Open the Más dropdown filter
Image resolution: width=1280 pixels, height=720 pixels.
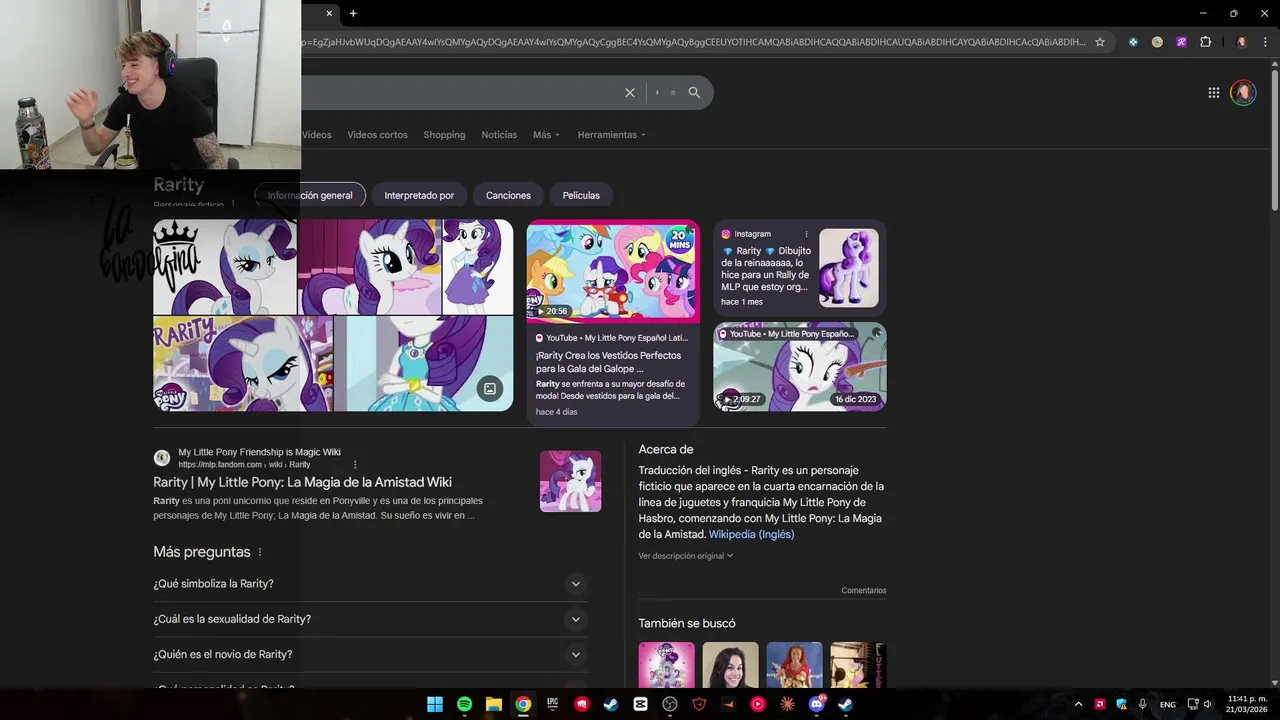(x=546, y=134)
